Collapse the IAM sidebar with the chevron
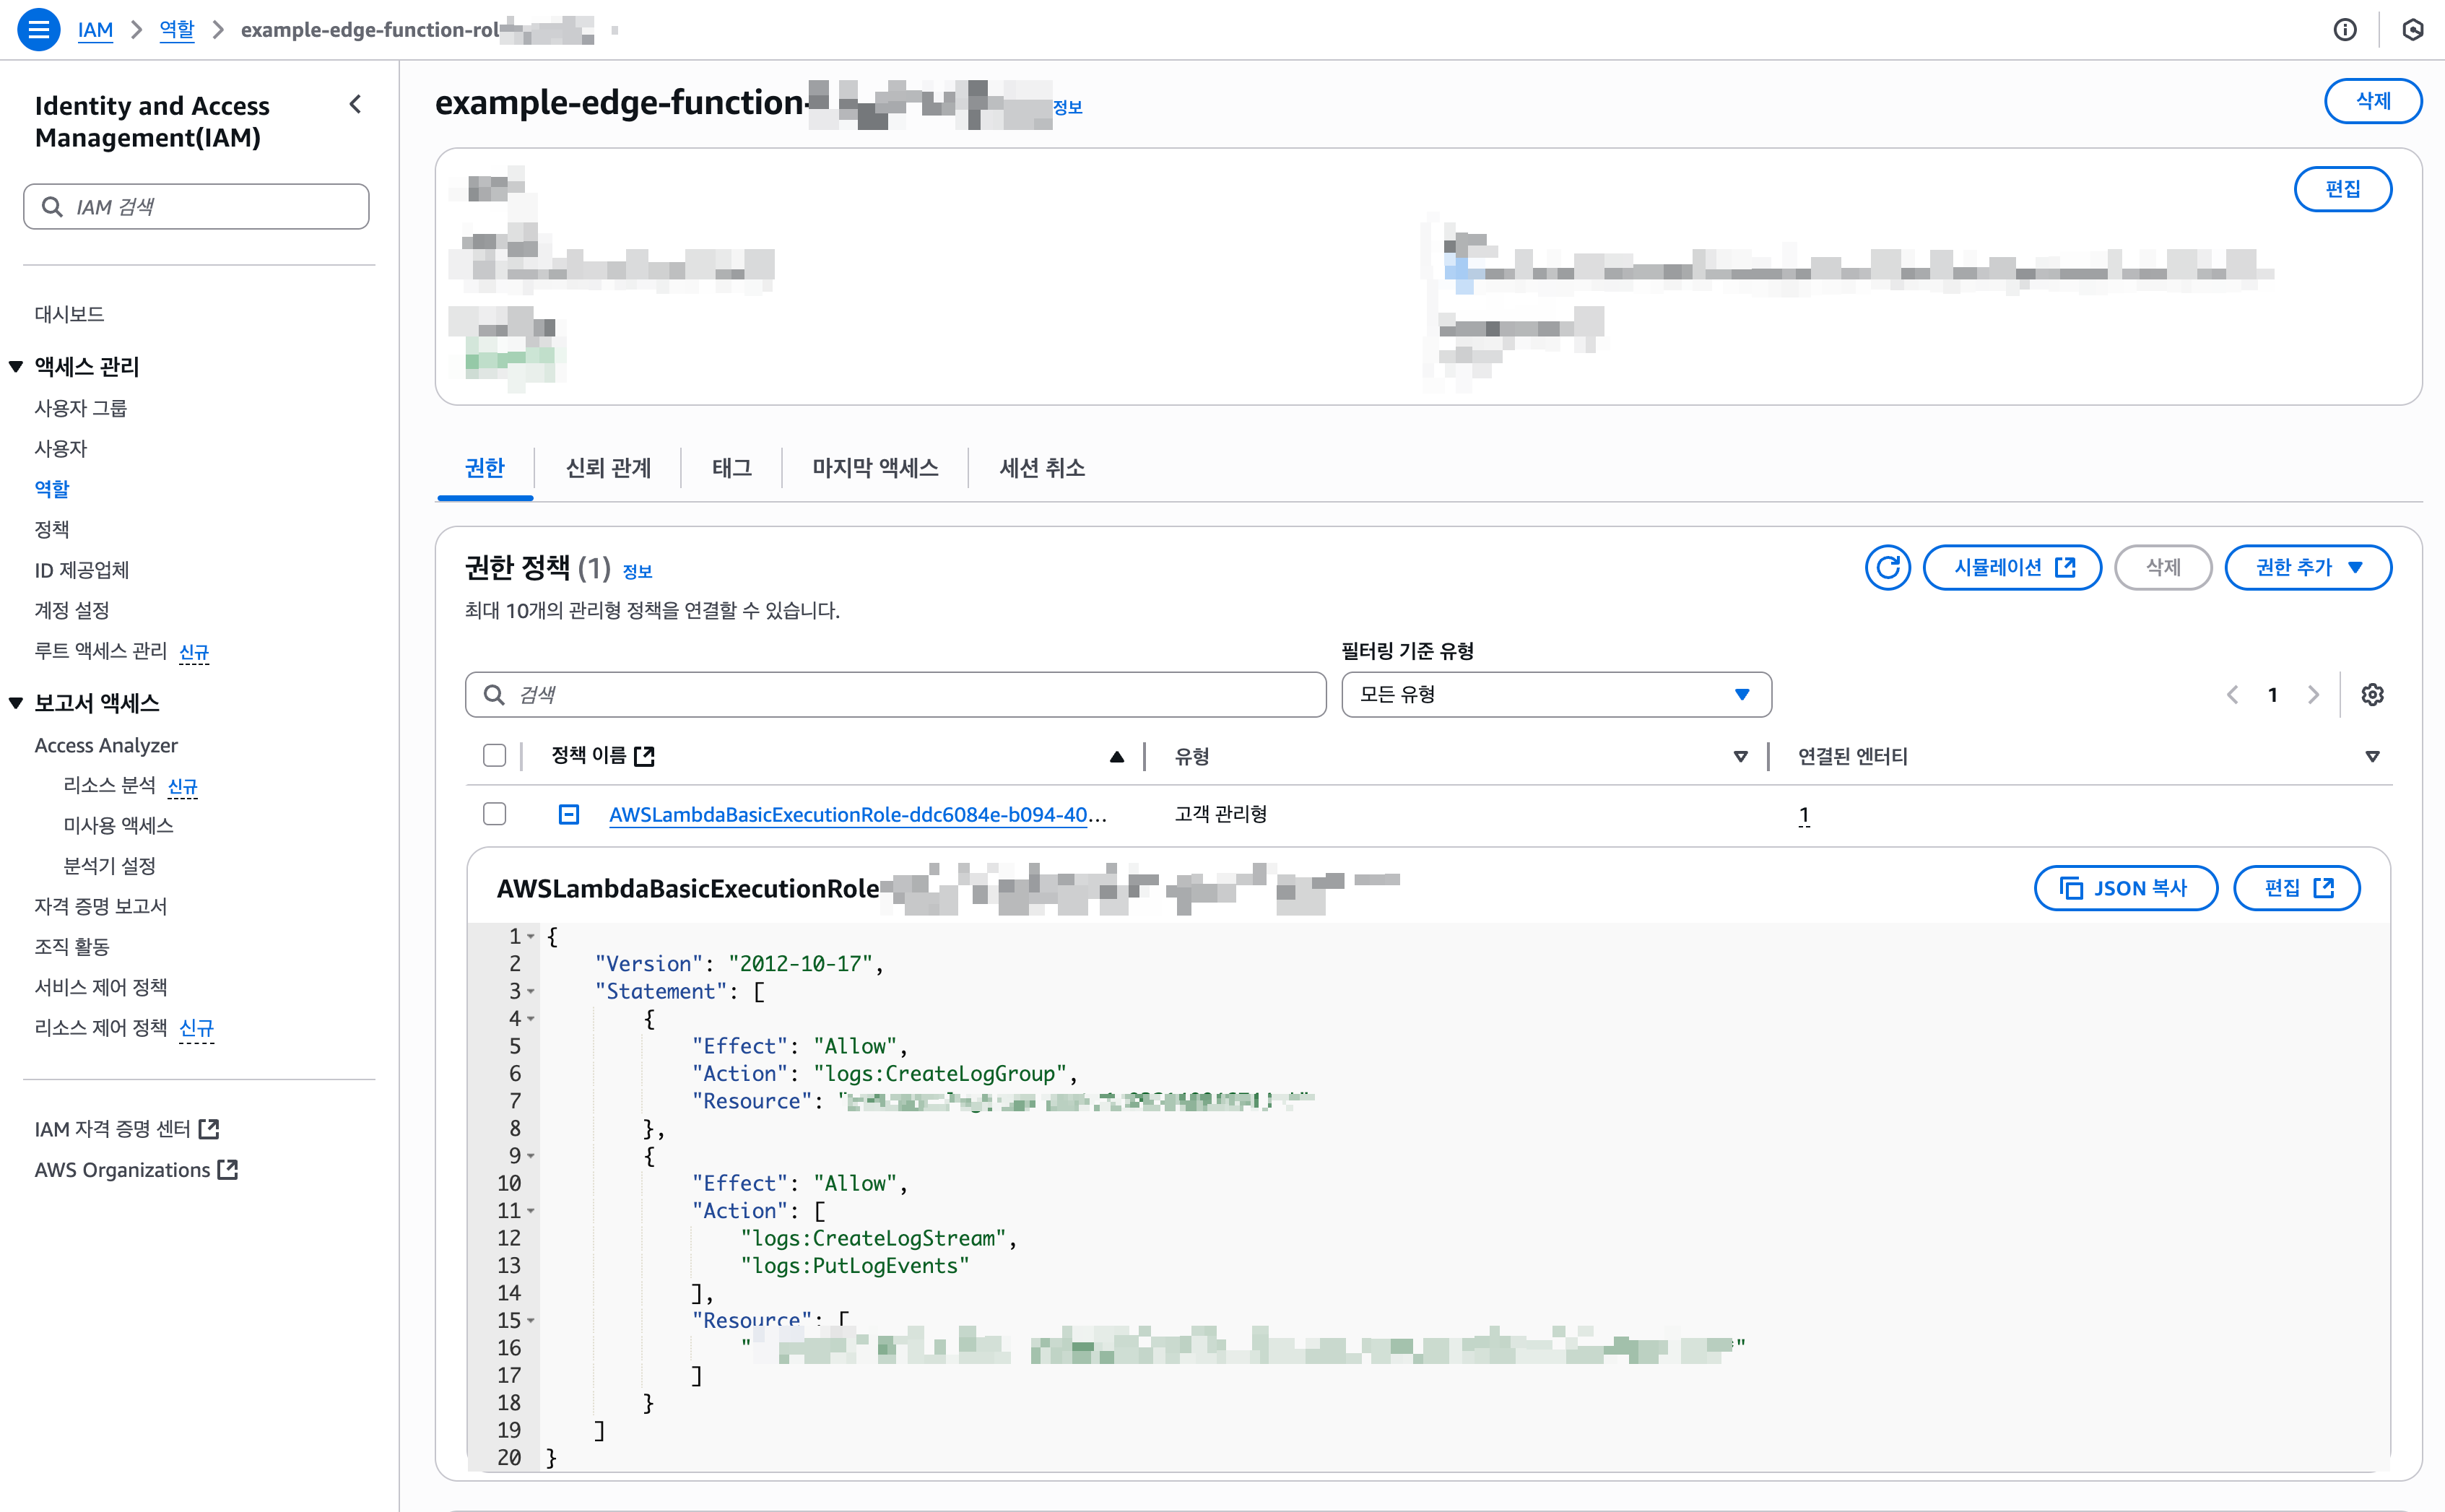Image resolution: width=2445 pixels, height=1512 pixels. tap(355, 105)
